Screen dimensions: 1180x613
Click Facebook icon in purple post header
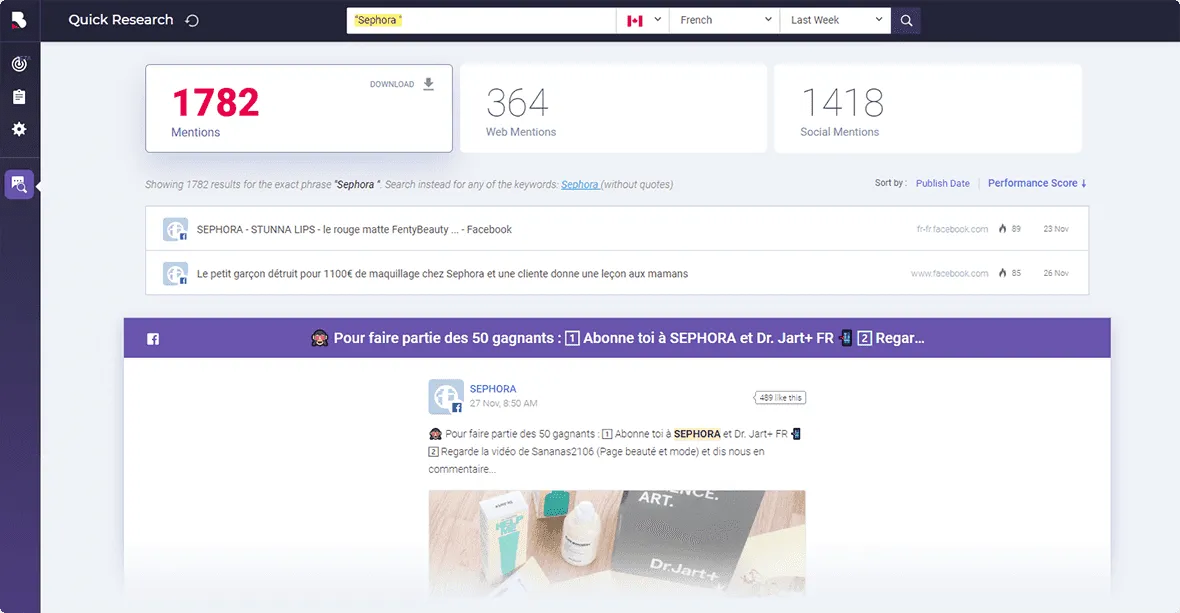(x=153, y=339)
